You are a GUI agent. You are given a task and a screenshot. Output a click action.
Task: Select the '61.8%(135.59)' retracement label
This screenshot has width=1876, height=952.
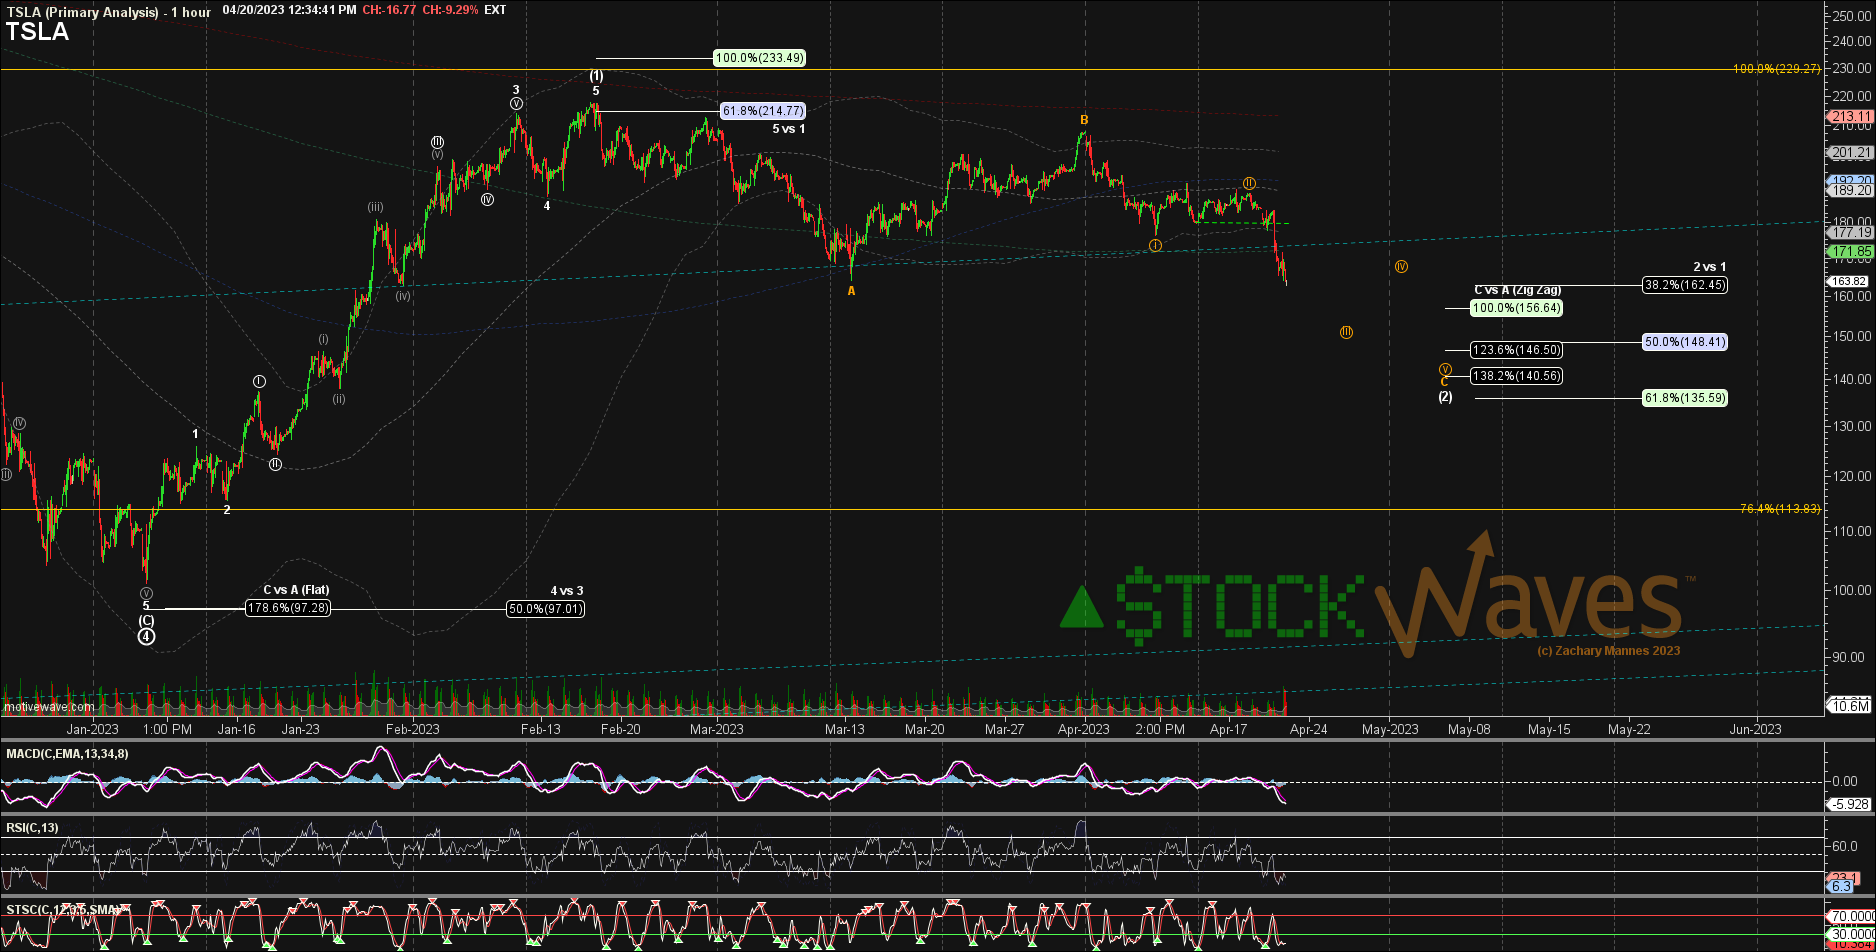click(x=1685, y=398)
